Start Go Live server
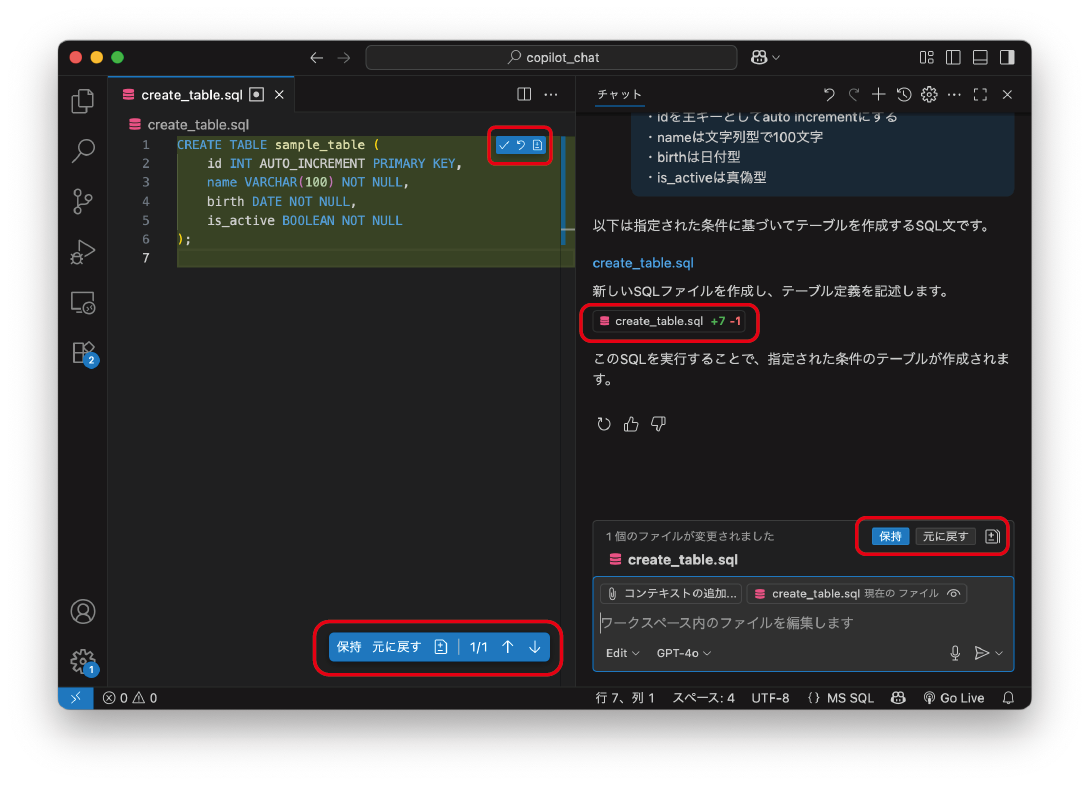 (x=953, y=698)
